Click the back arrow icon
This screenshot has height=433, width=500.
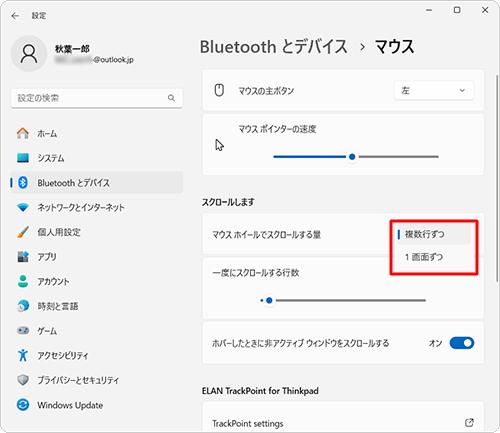15,16
